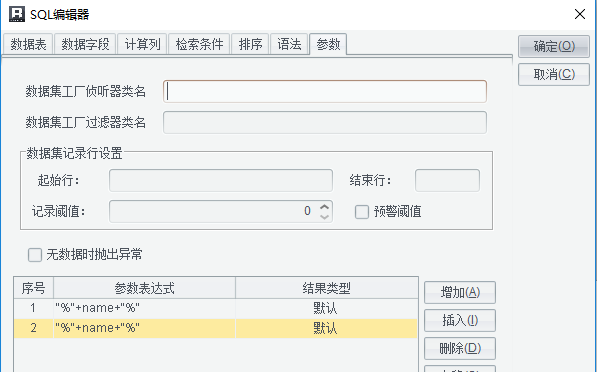The height and width of the screenshot is (372, 597).
Task: Click the 序号 column header
Action: [34, 288]
